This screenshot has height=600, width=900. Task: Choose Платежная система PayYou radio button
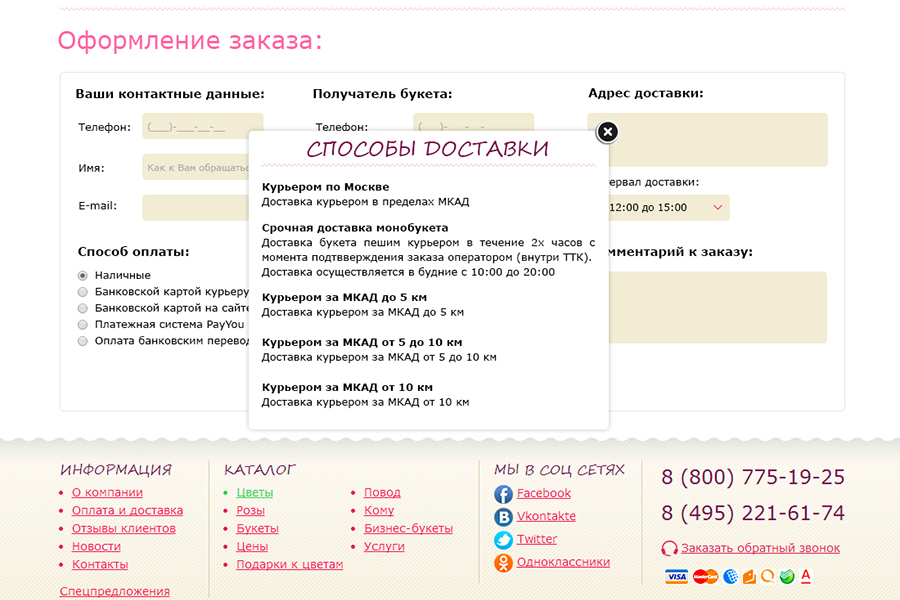pos(83,324)
